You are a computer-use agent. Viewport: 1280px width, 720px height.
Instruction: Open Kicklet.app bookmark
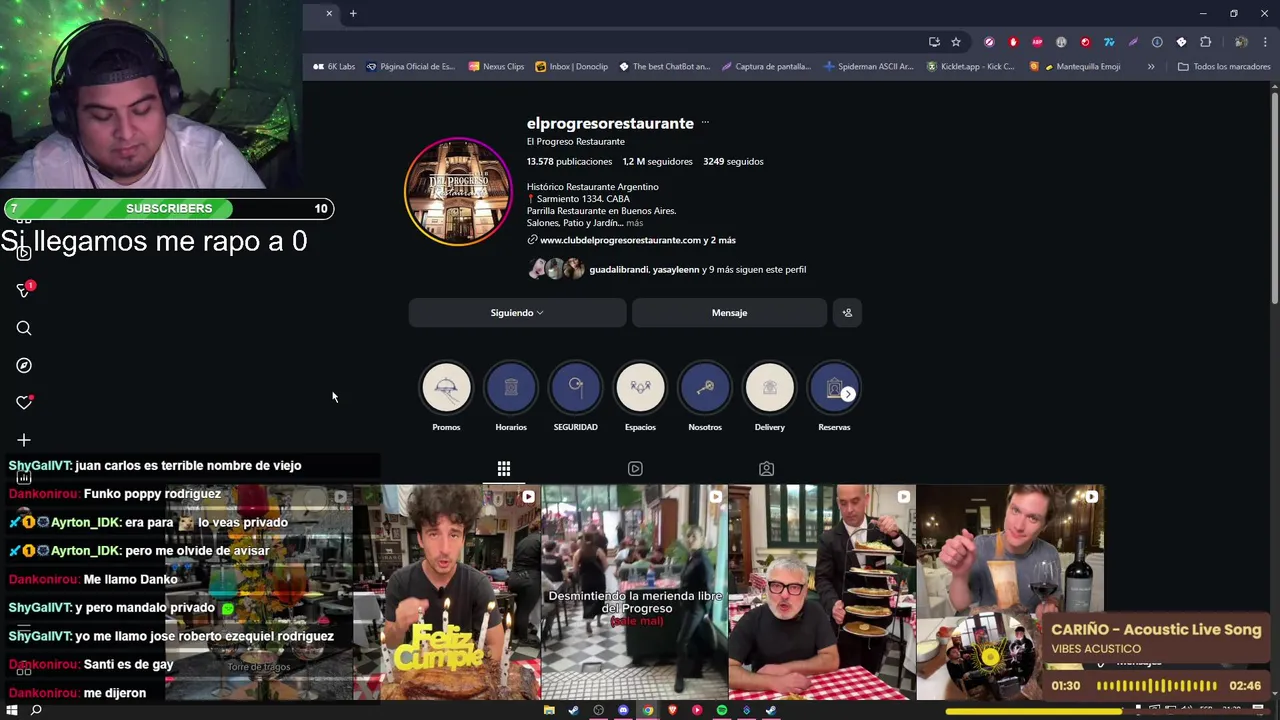click(970, 67)
